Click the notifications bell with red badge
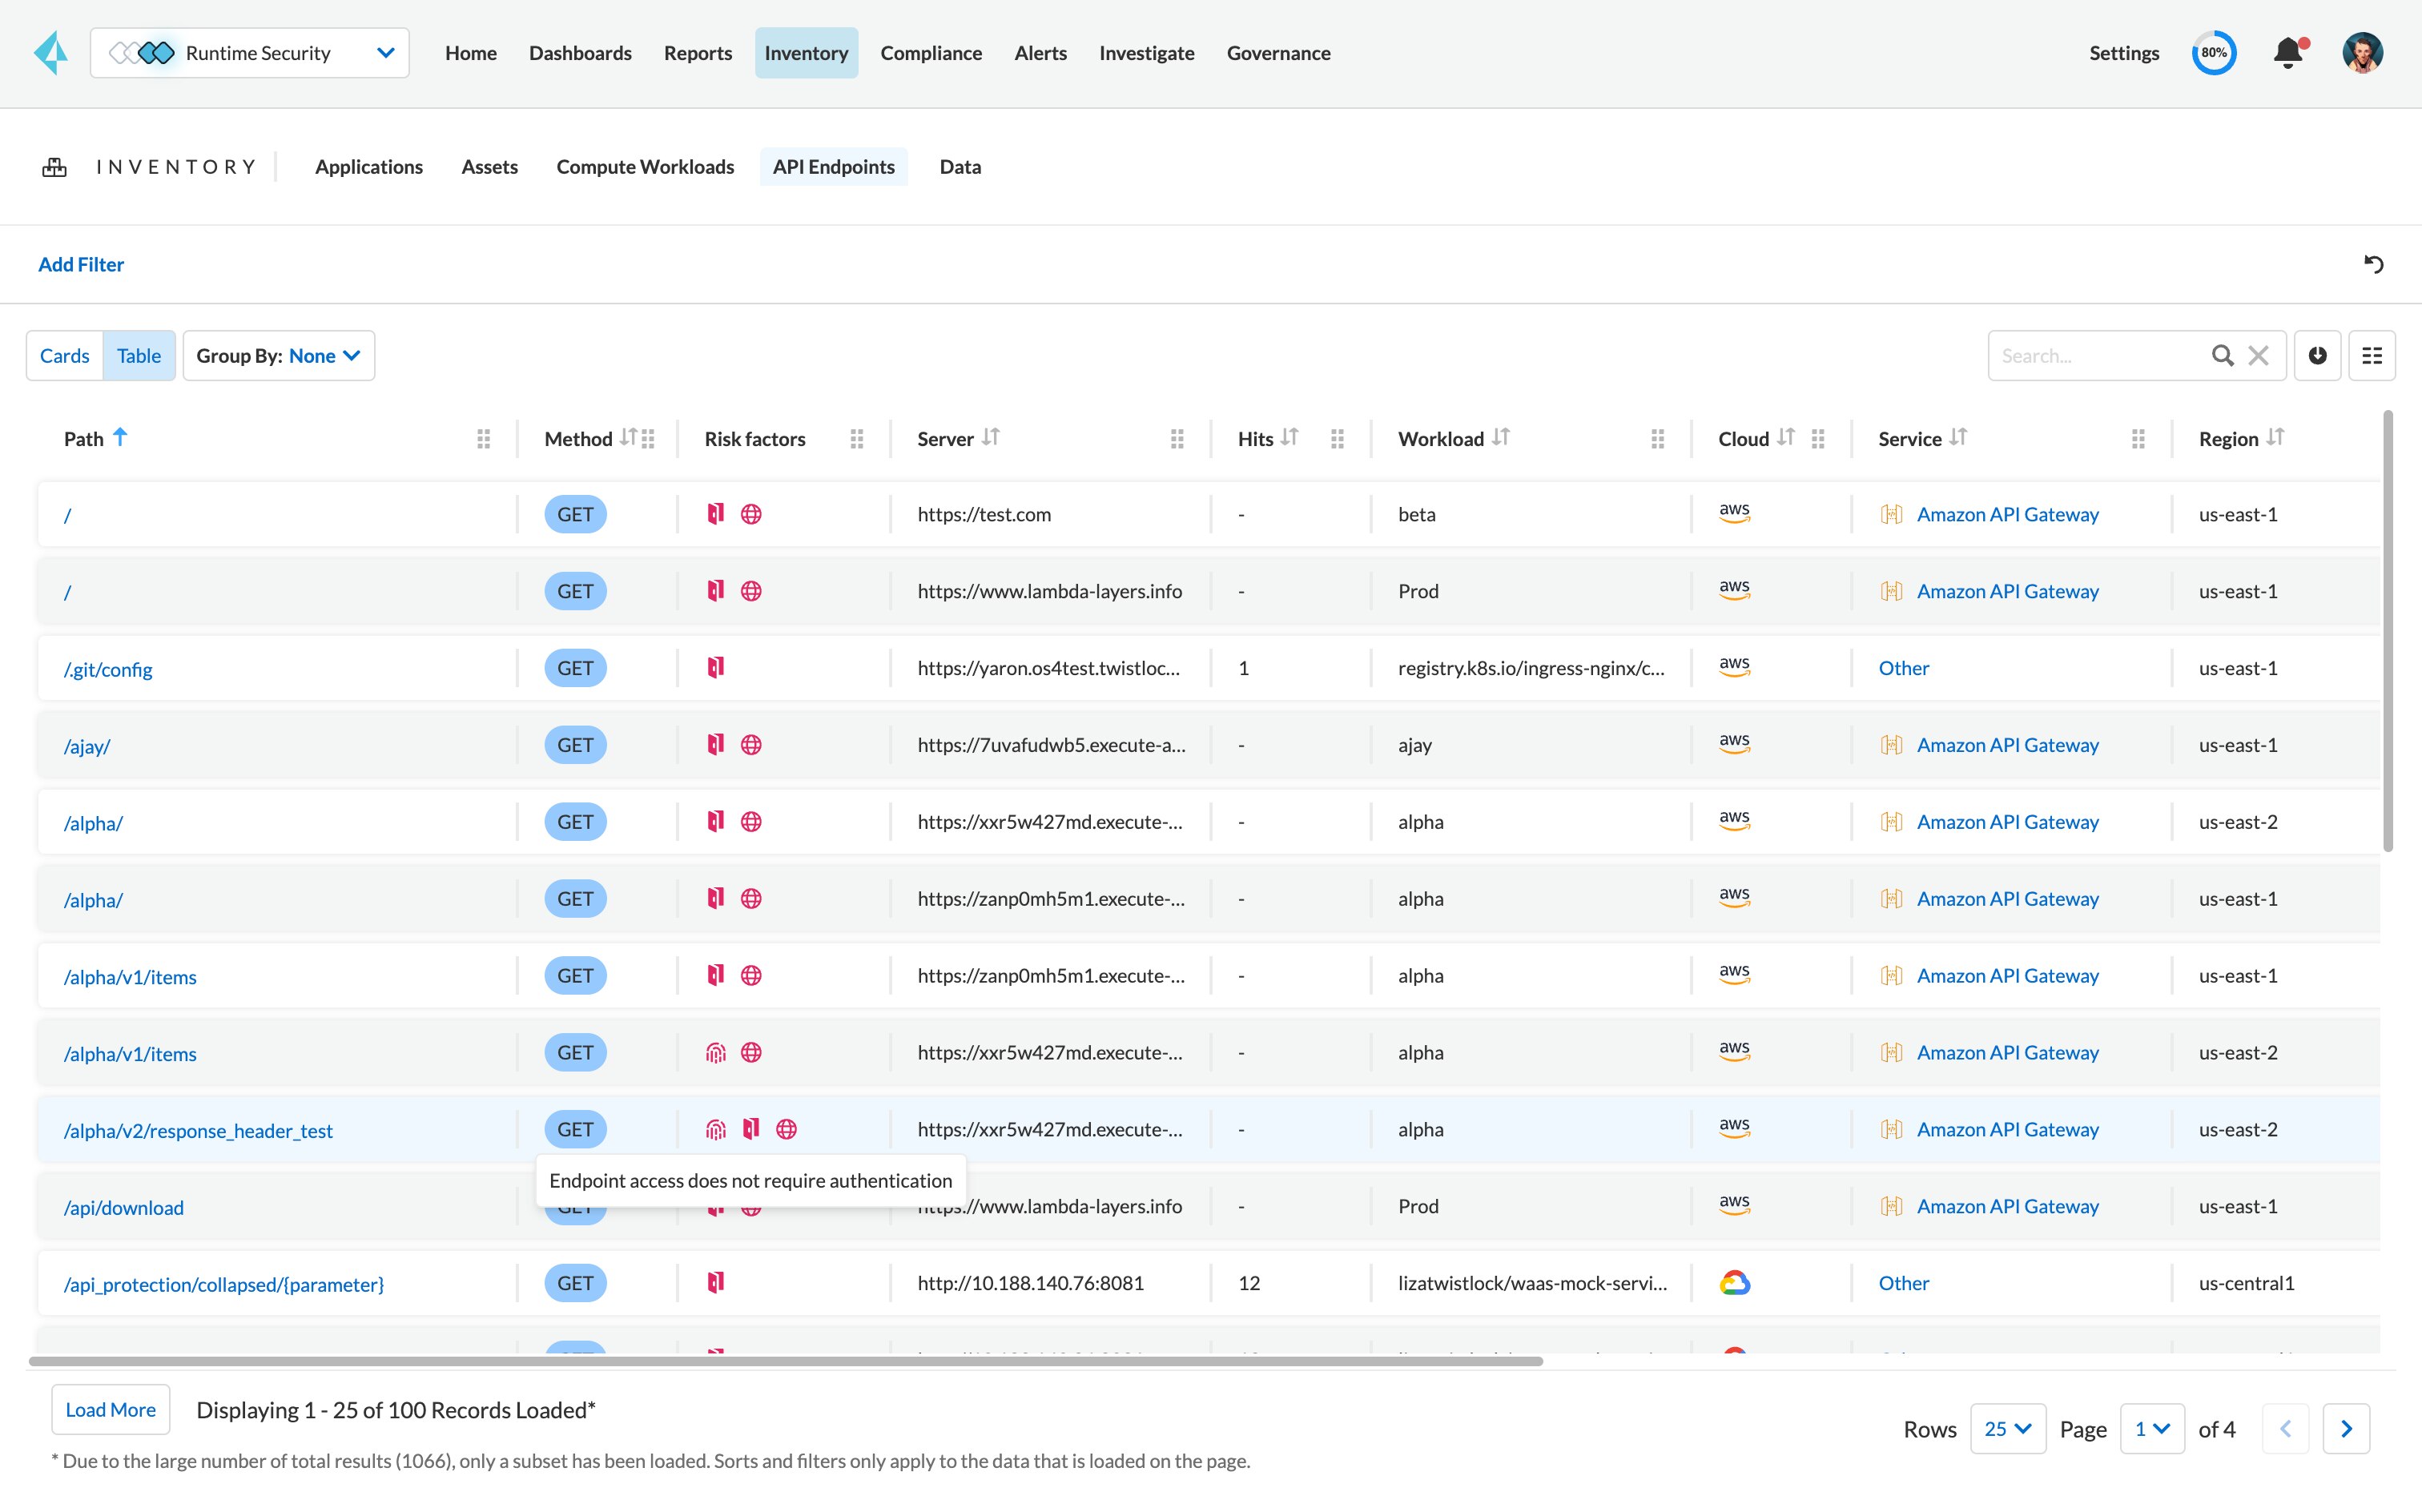 pyautogui.click(x=2288, y=52)
